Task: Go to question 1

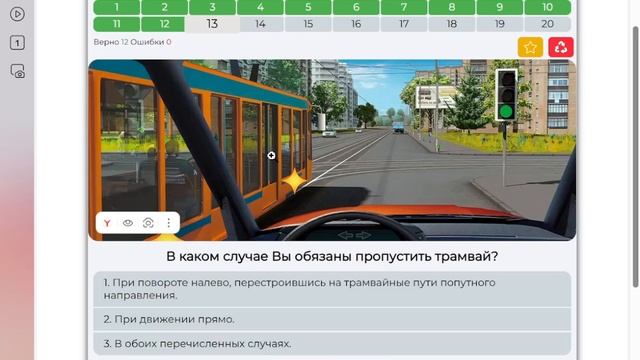Action: click(117, 7)
